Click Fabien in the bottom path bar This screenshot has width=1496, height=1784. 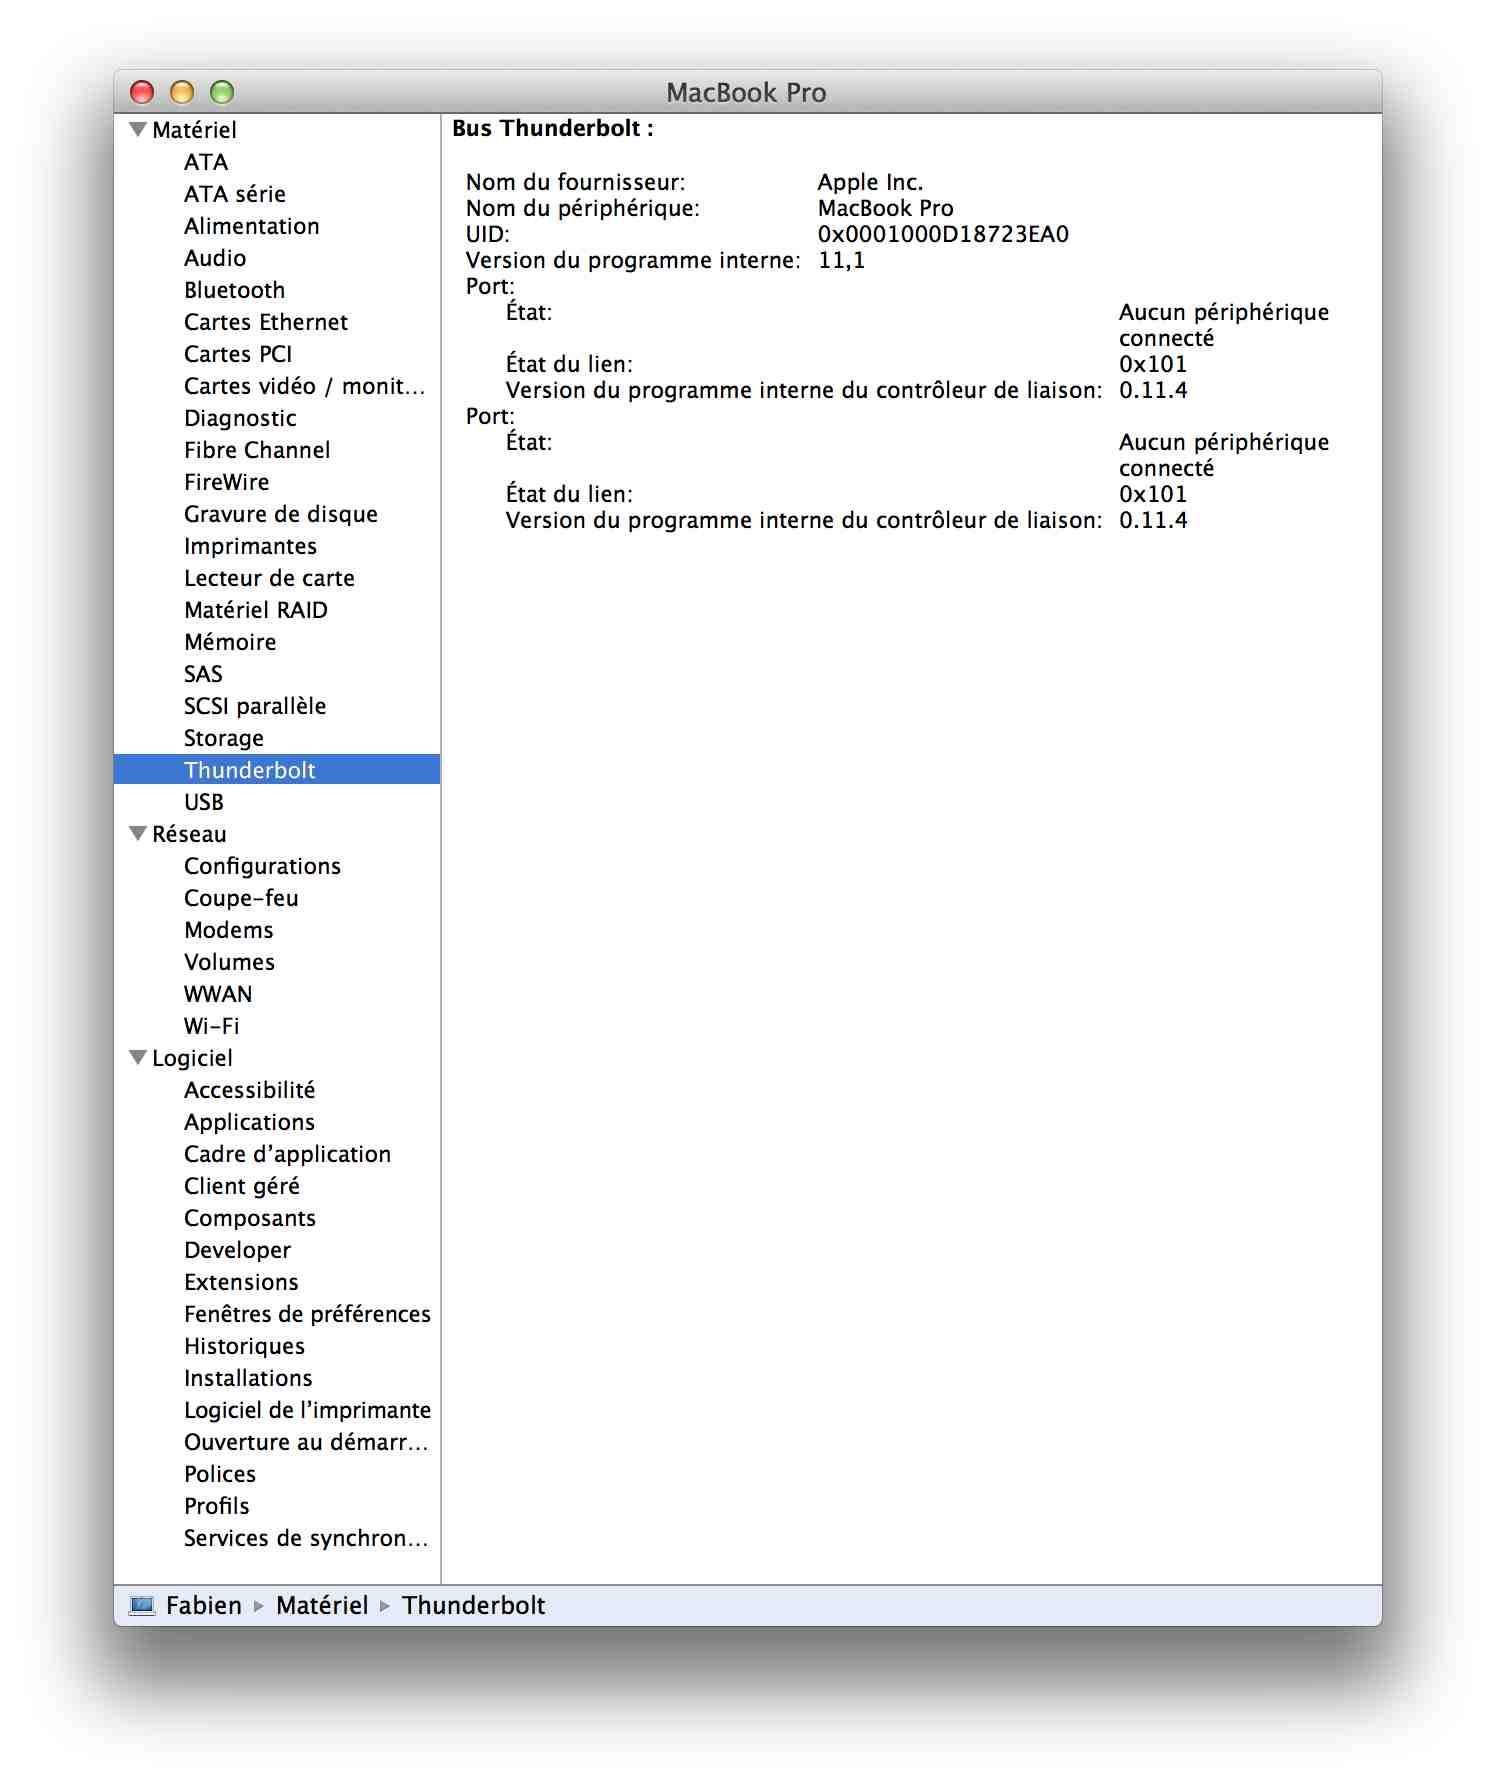pyautogui.click(x=204, y=1605)
